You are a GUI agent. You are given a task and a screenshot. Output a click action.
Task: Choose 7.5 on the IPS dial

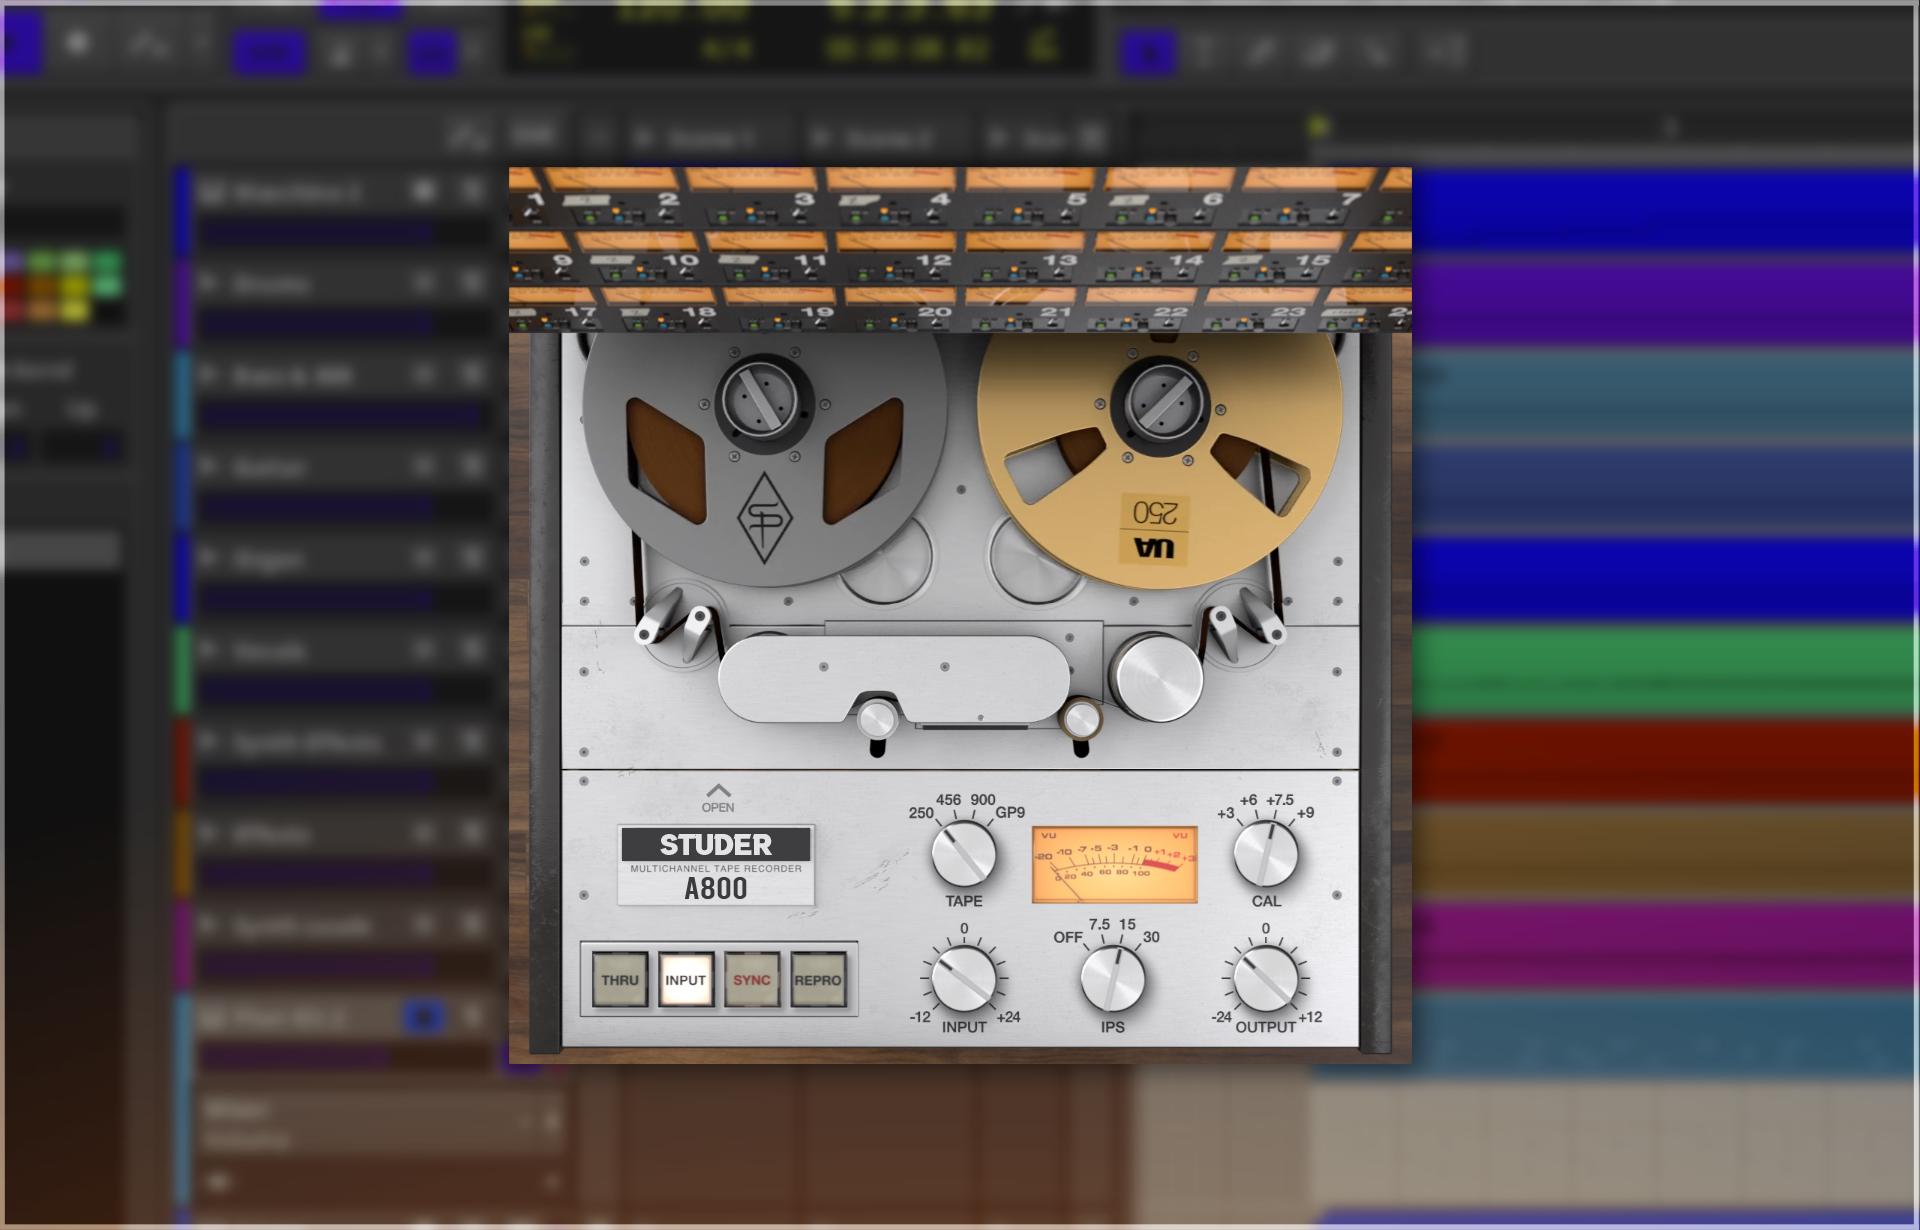click(x=1099, y=924)
